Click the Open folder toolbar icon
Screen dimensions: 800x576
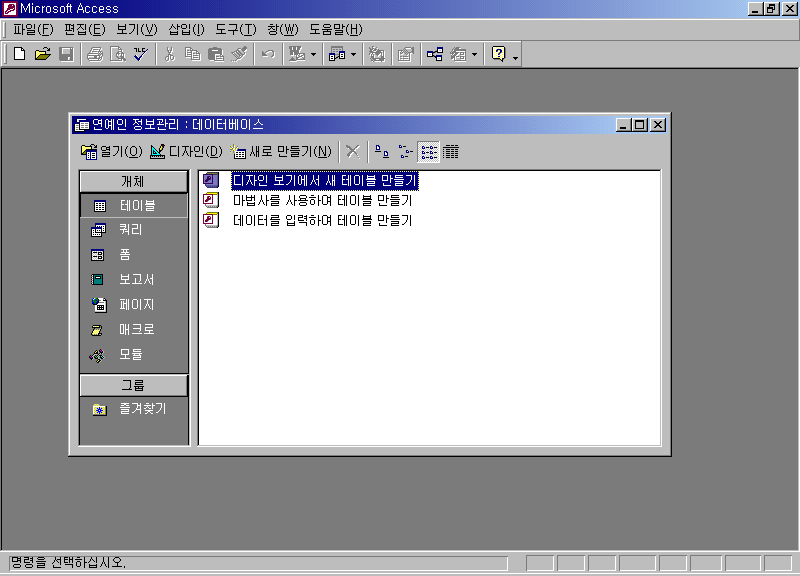(x=43, y=54)
